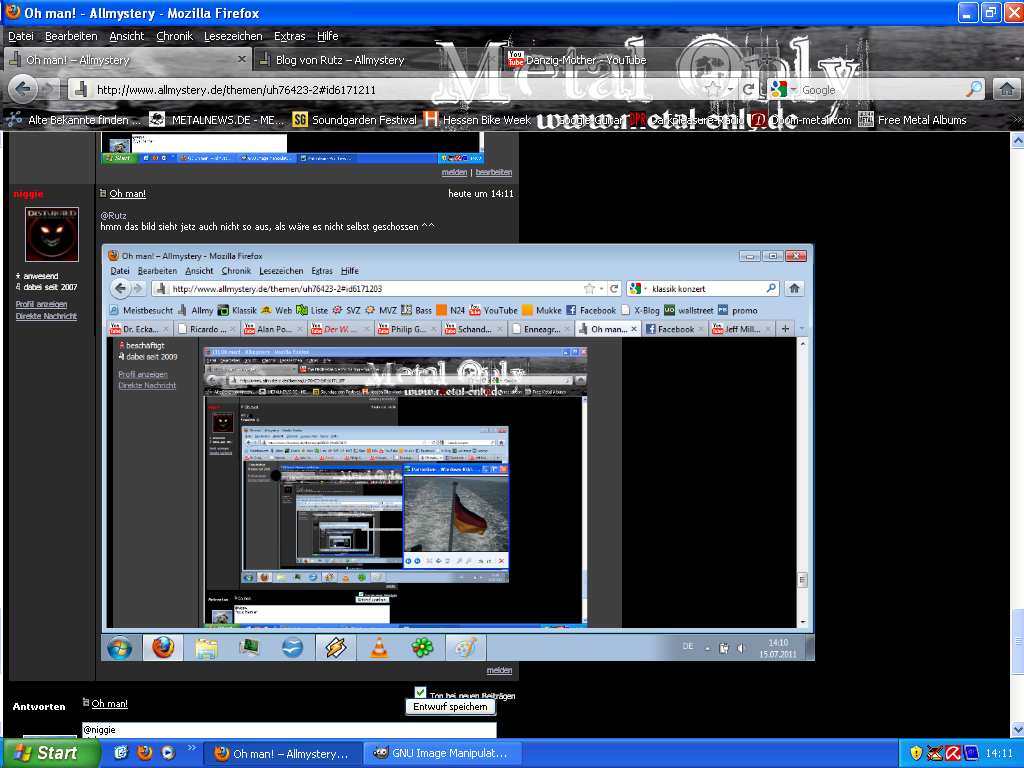The width and height of the screenshot is (1024, 768).
Task: Expand the bookmarks toolbar overflow chevron
Action: [x=1016, y=120]
